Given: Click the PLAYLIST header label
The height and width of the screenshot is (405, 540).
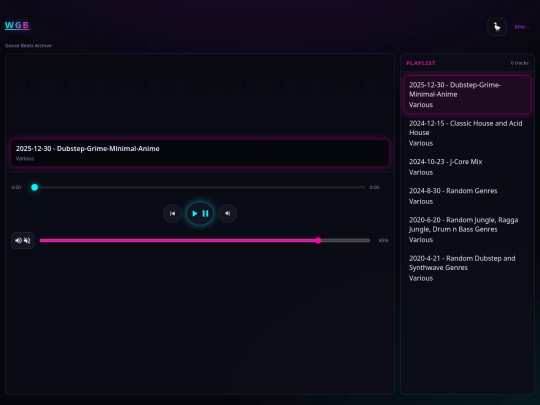Looking at the screenshot, I should pyautogui.click(x=420, y=63).
